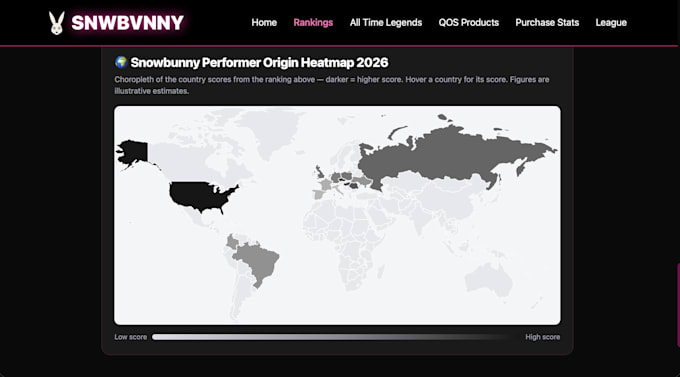This screenshot has width=680, height=377.
Task: Select Australia on the map
Action: 489,280
